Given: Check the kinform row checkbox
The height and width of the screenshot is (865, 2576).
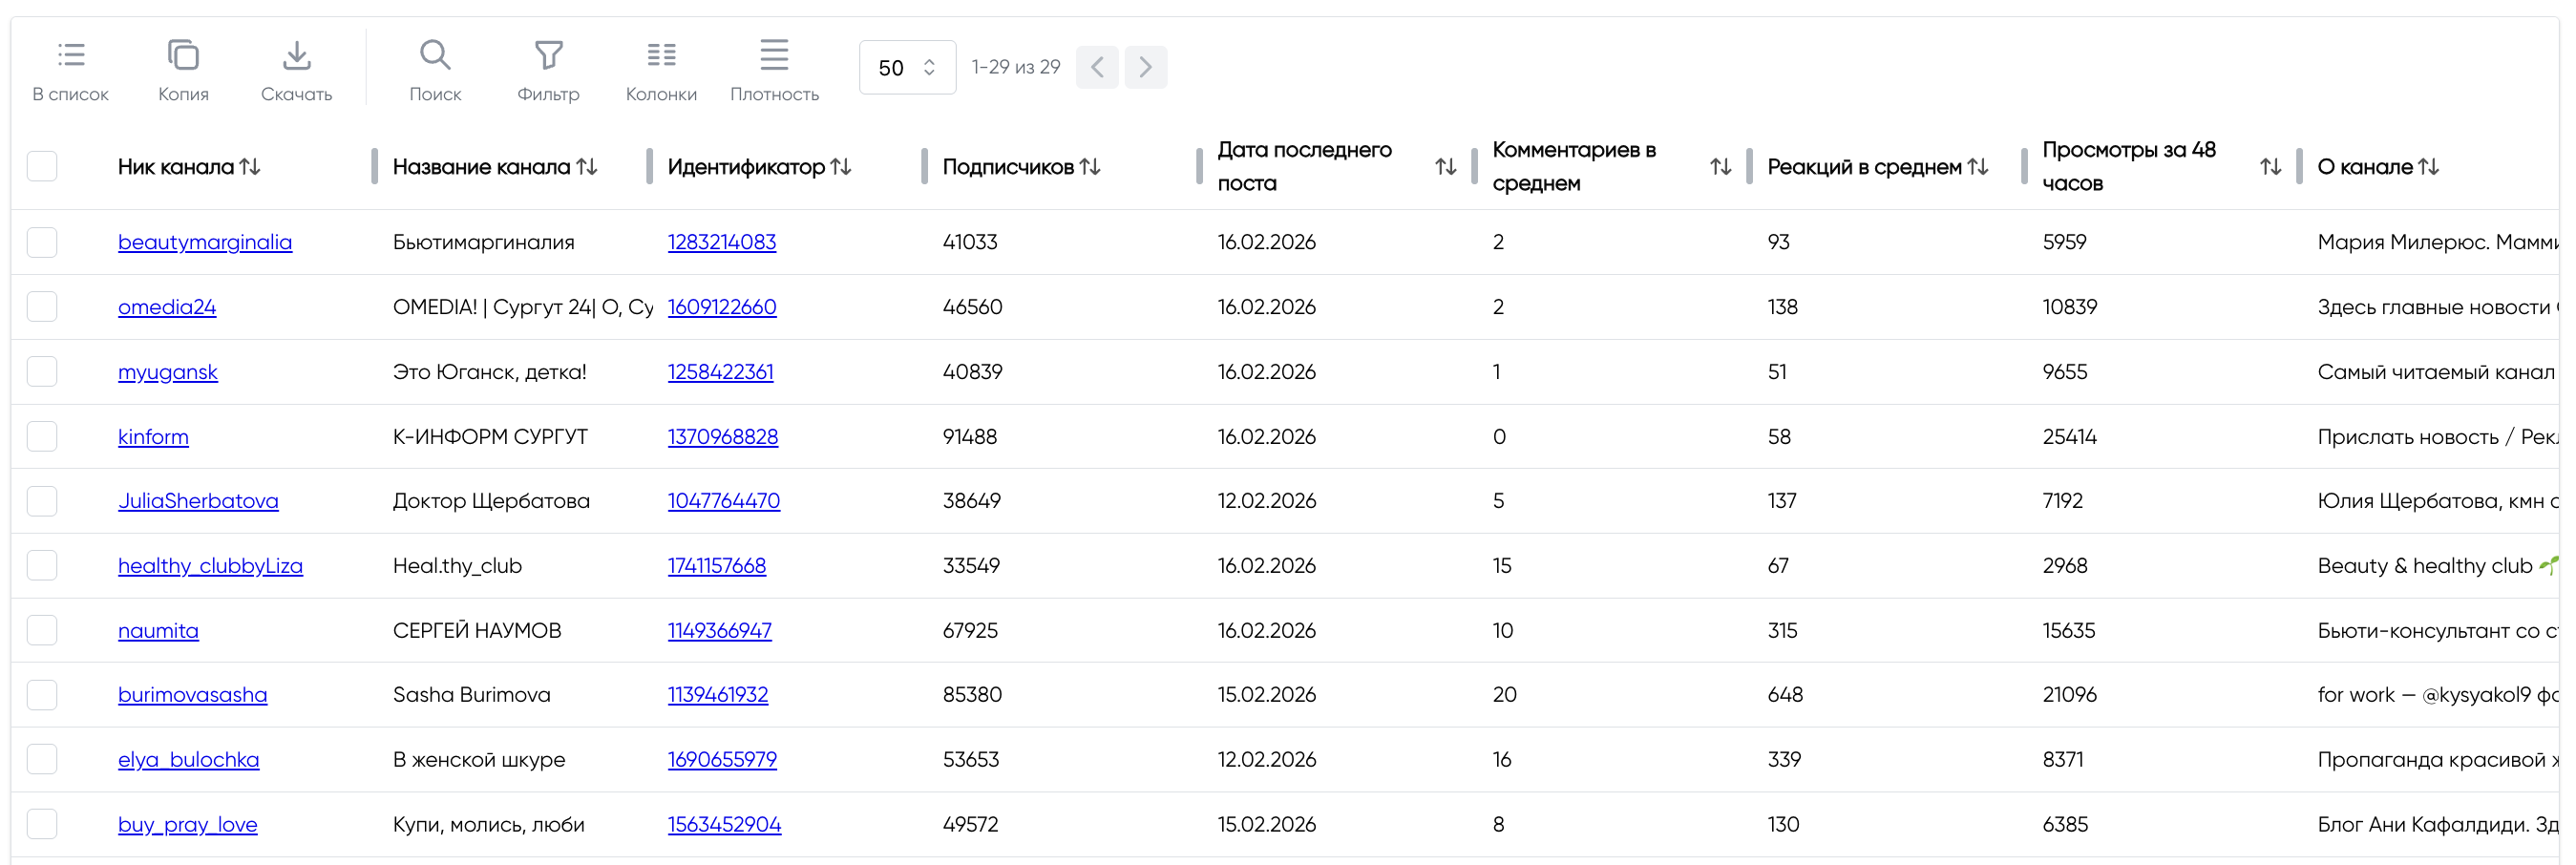Looking at the screenshot, I should click(x=42, y=437).
